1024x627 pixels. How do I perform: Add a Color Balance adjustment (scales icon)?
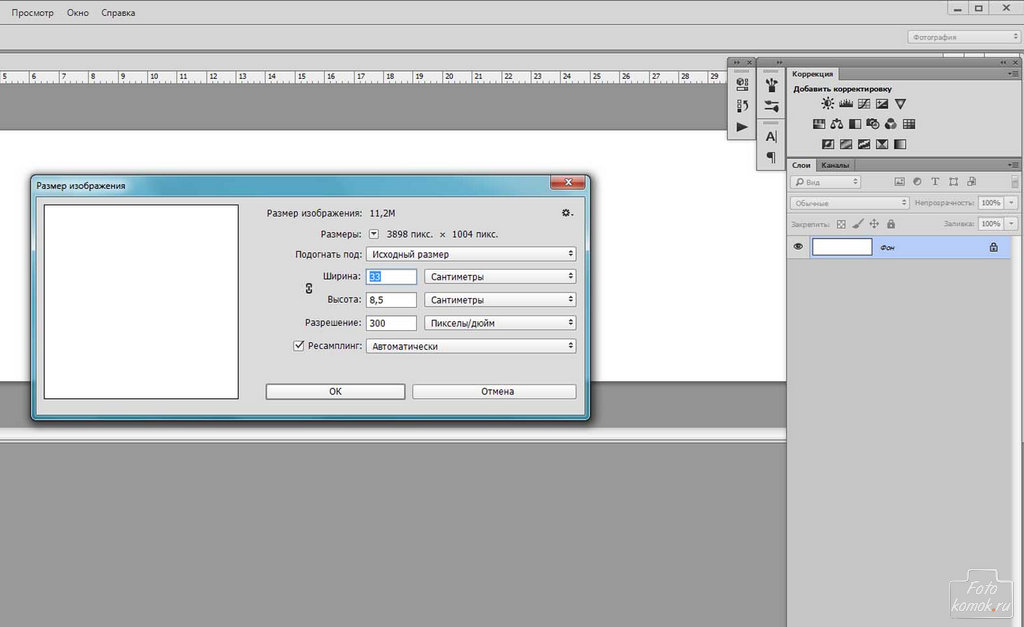[837, 123]
